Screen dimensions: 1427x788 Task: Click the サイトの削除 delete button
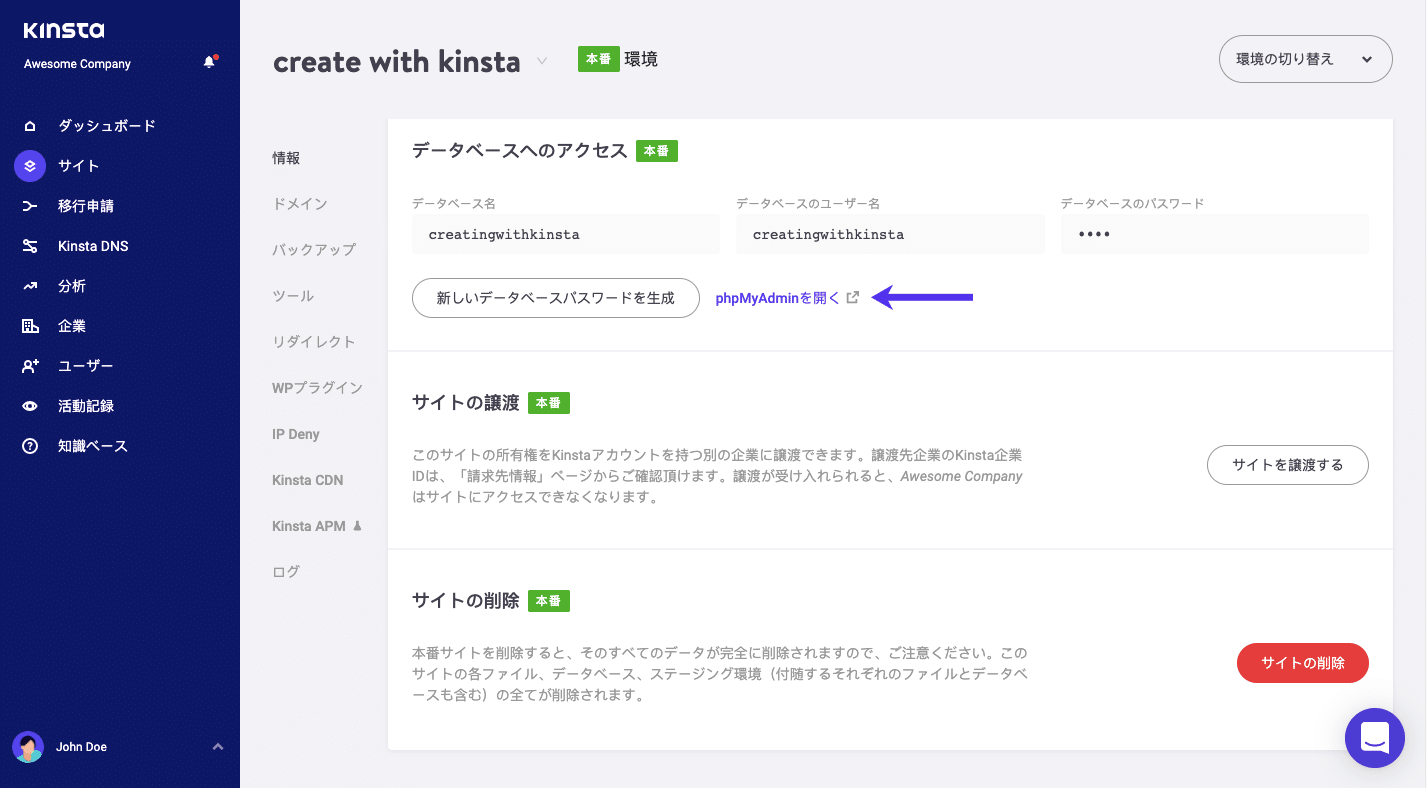click(1302, 663)
